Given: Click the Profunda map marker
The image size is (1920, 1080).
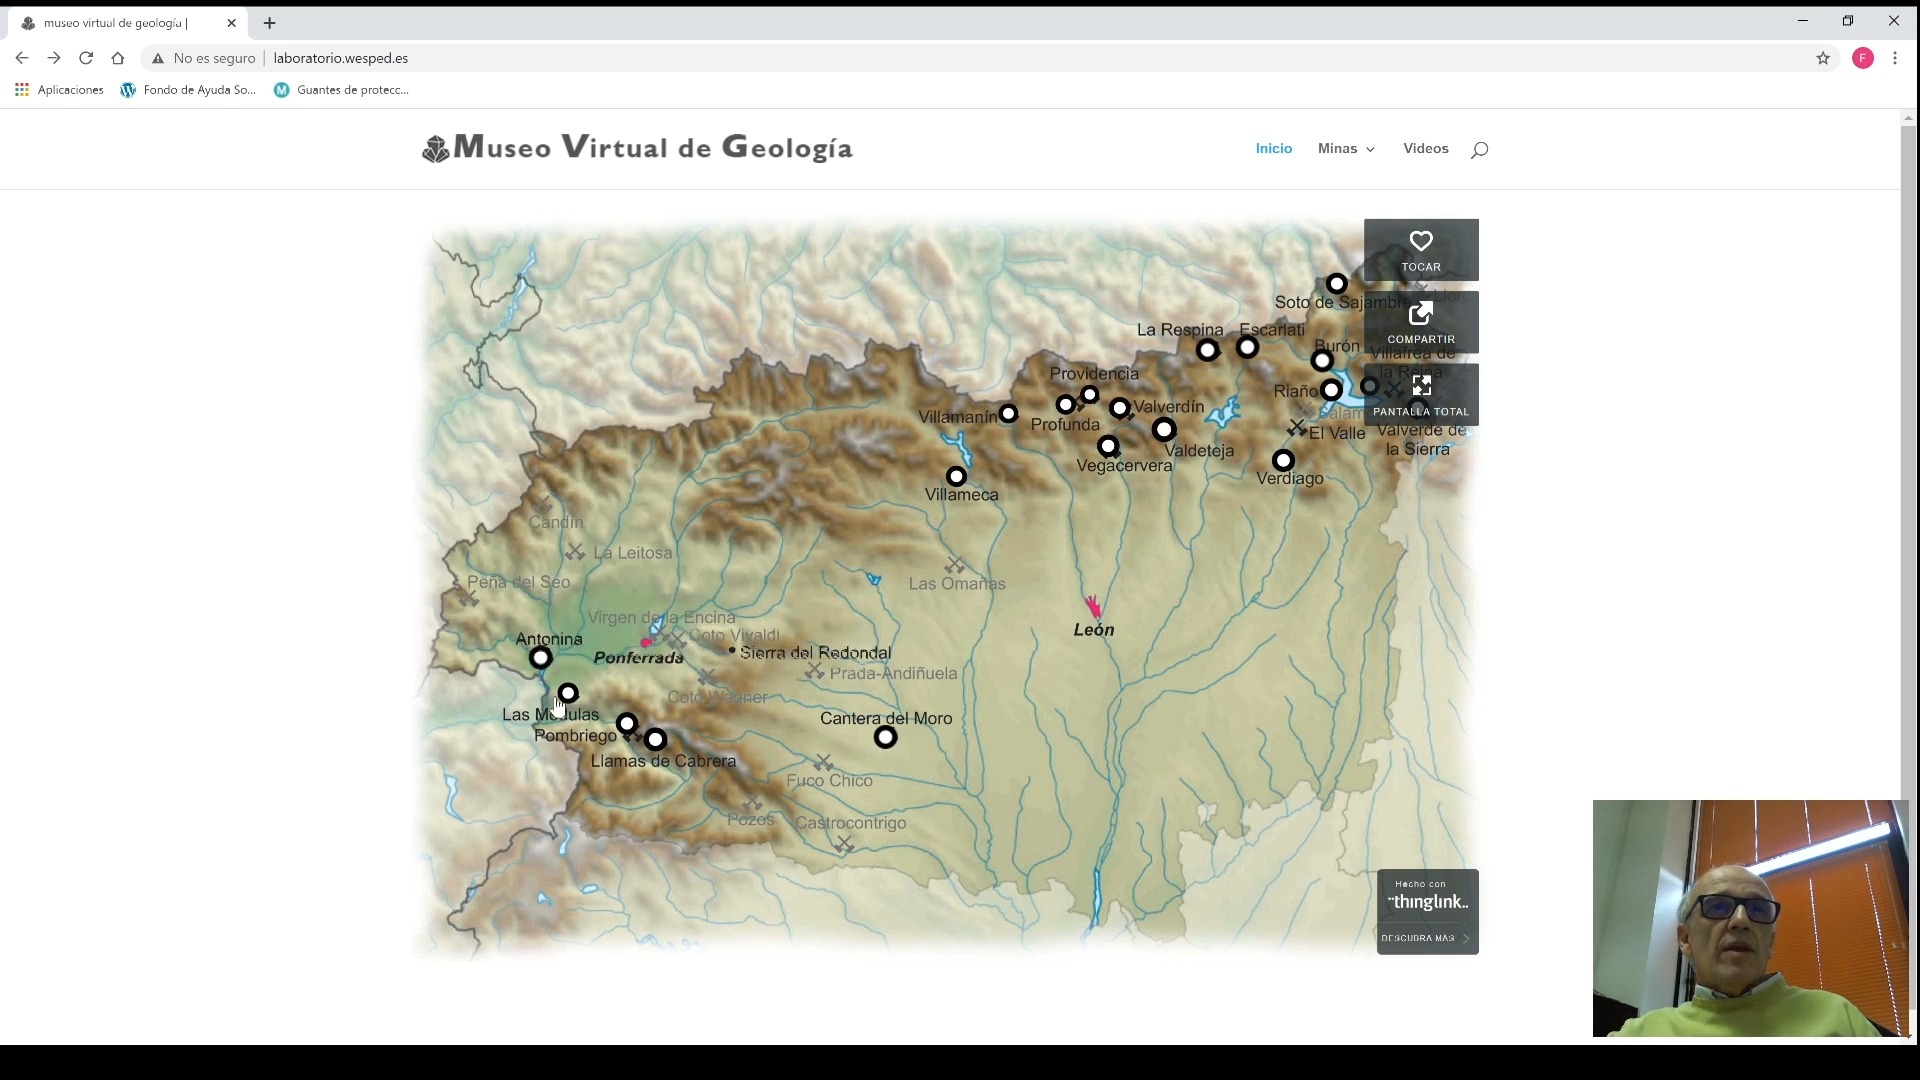Looking at the screenshot, I should pos(1066,405).
